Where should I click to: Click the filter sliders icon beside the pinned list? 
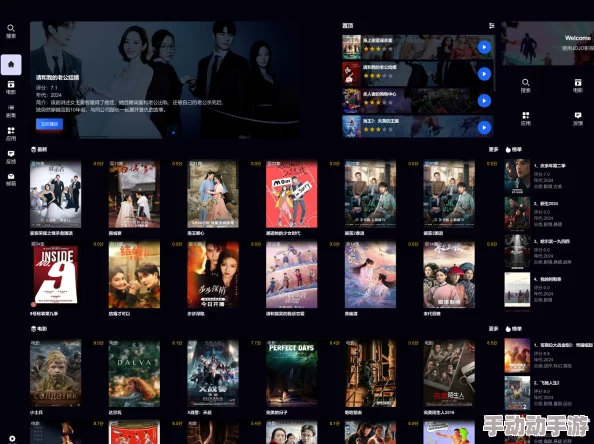pyautogui.click(x=491, y=26)
